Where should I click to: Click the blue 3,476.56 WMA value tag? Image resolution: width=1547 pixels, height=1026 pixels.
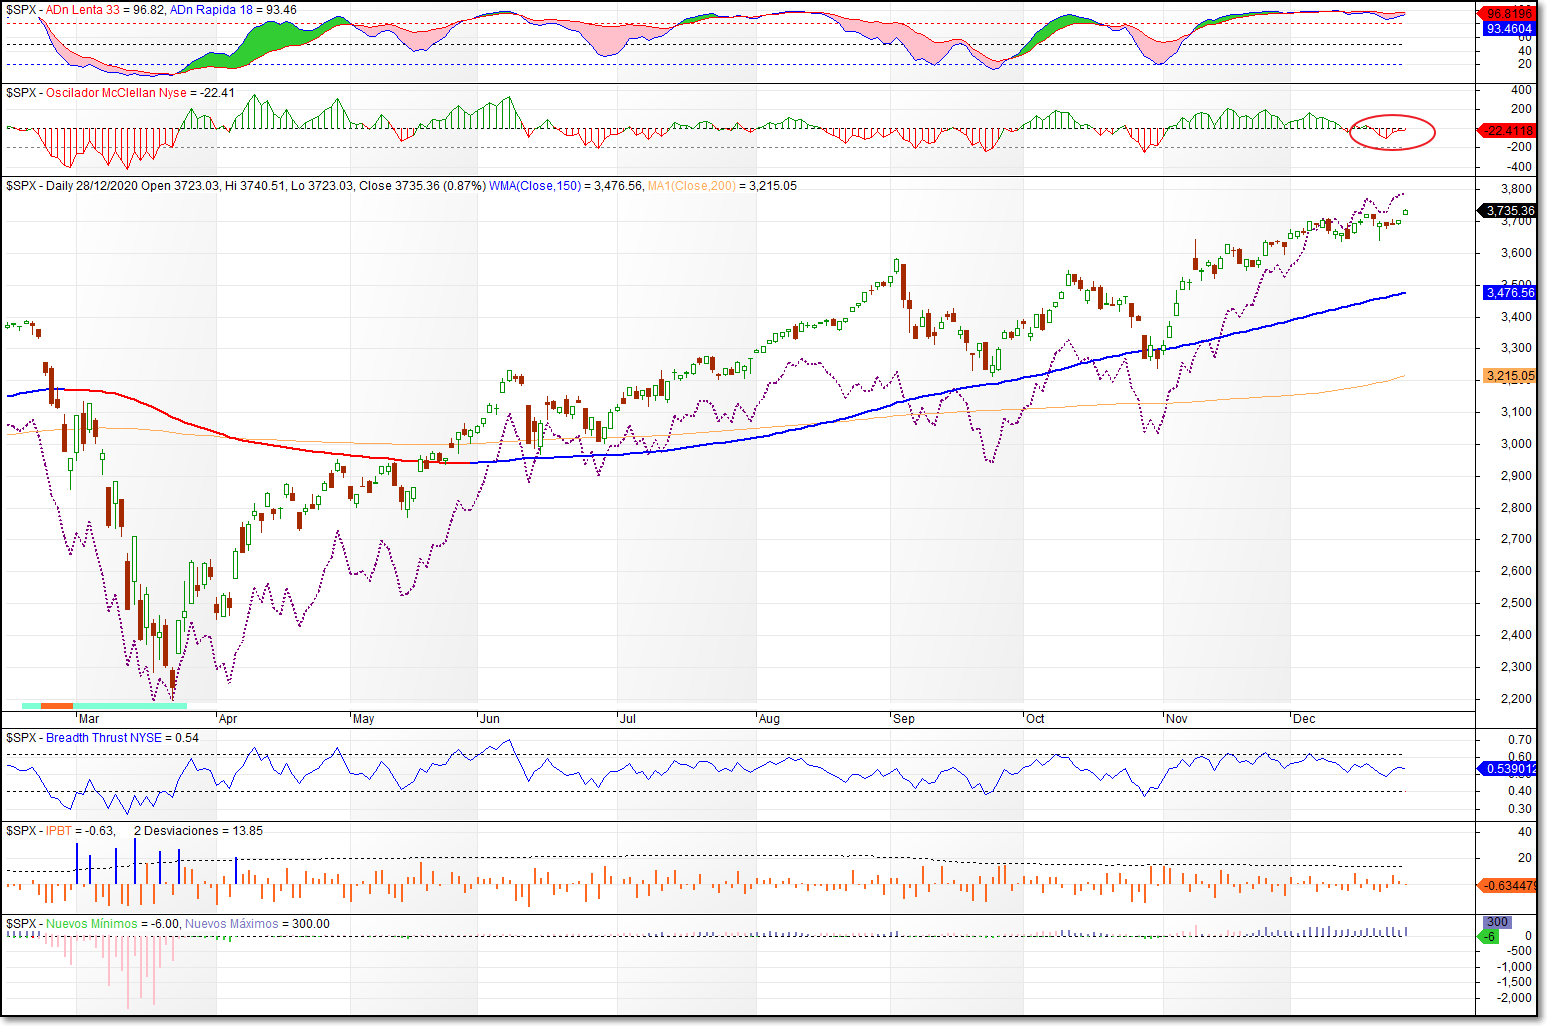[1509, 293]
